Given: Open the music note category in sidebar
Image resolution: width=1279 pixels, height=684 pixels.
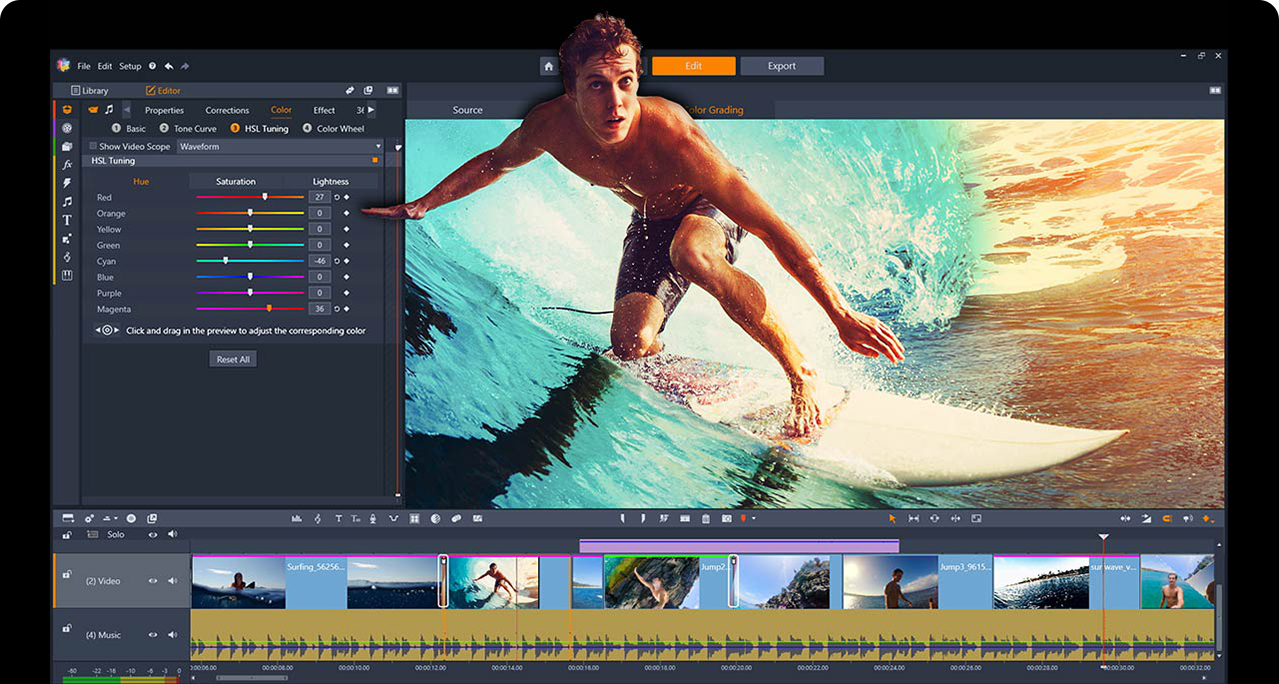Looking at the screenshot, I should point(67,201).
